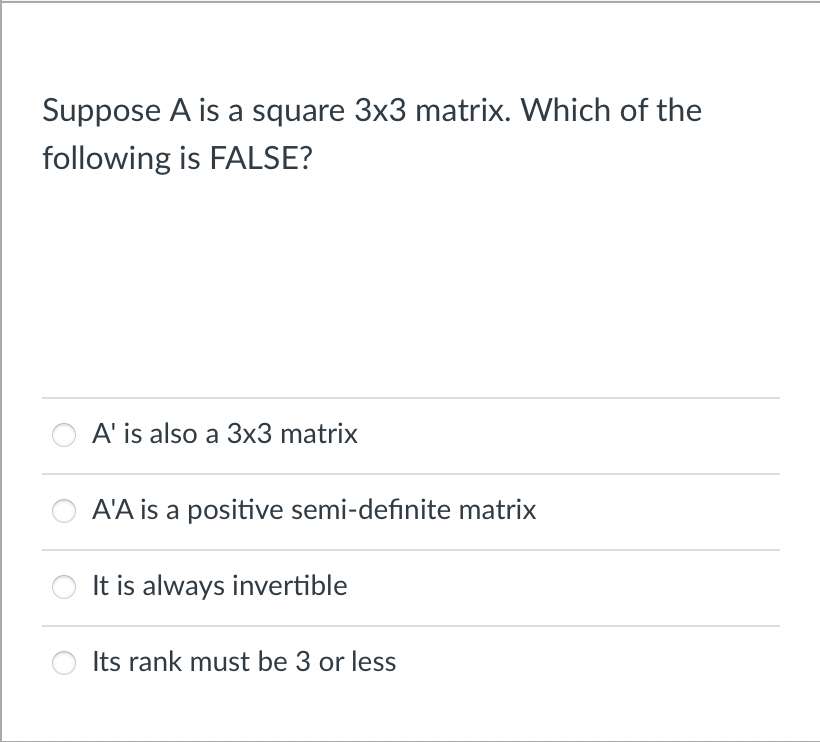820x742 pixels.
Task: Click the word "always" in the third option
Action: click(x=184, y=587)
